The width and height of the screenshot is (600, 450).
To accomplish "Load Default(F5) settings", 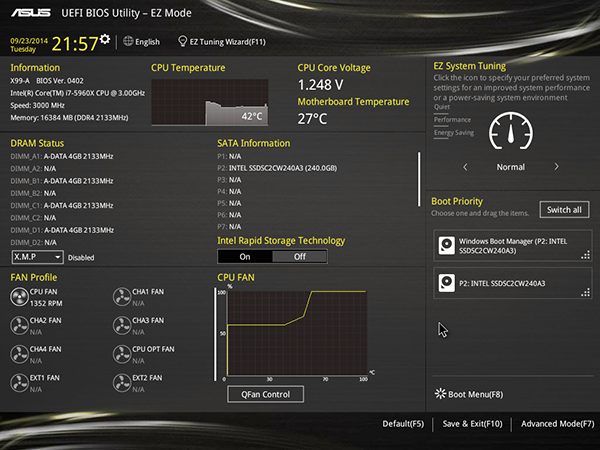I will pyautogui.click(x=403, y=424).
